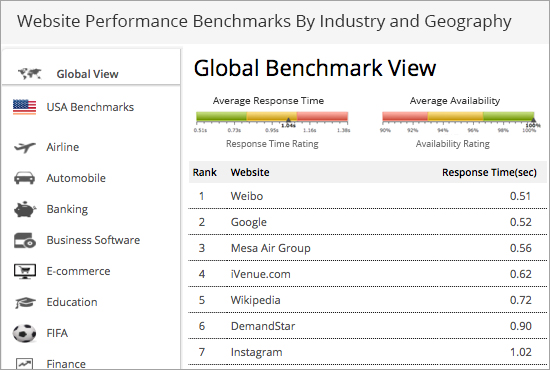Click the 0.90 response time value
Image resolution: width=550 pixels, height=370 pixels.
pos(521,326)
